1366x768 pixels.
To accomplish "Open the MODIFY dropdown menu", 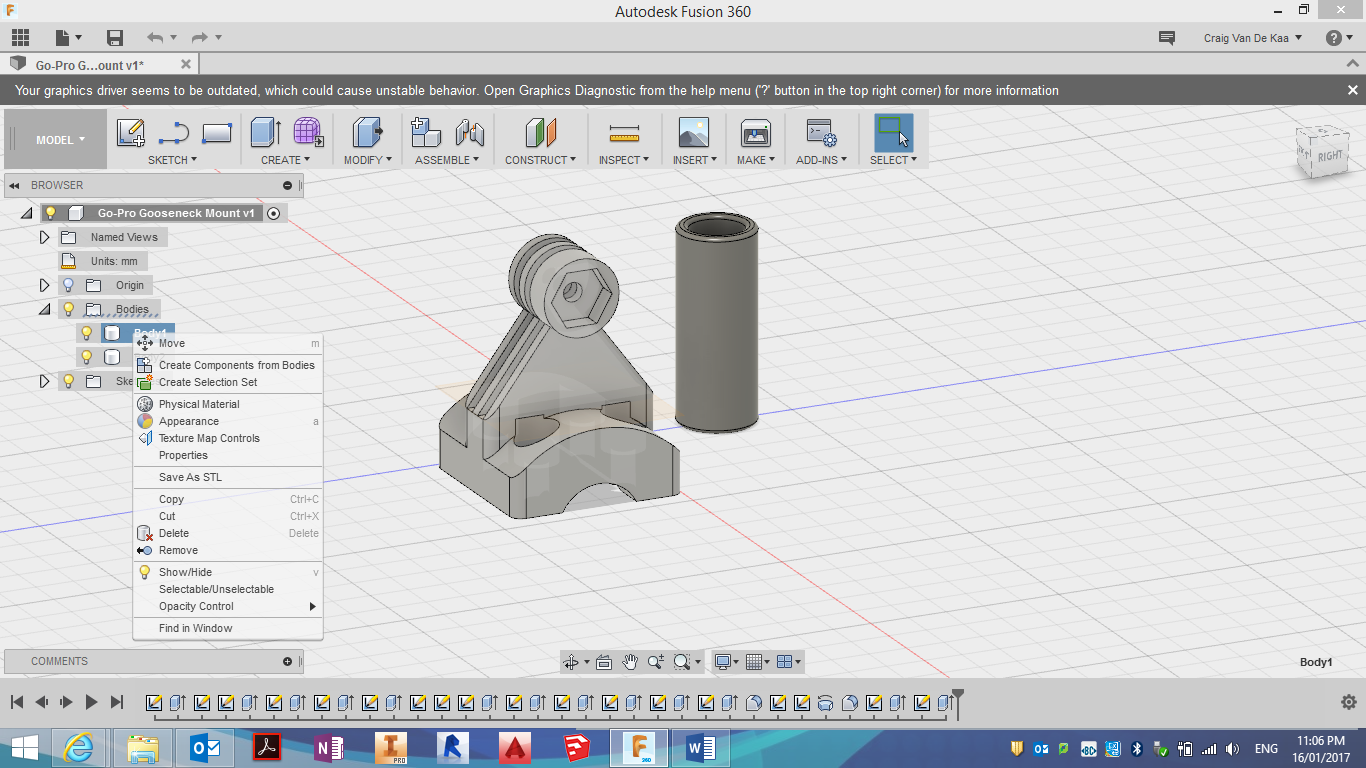I will pos(369,160).
